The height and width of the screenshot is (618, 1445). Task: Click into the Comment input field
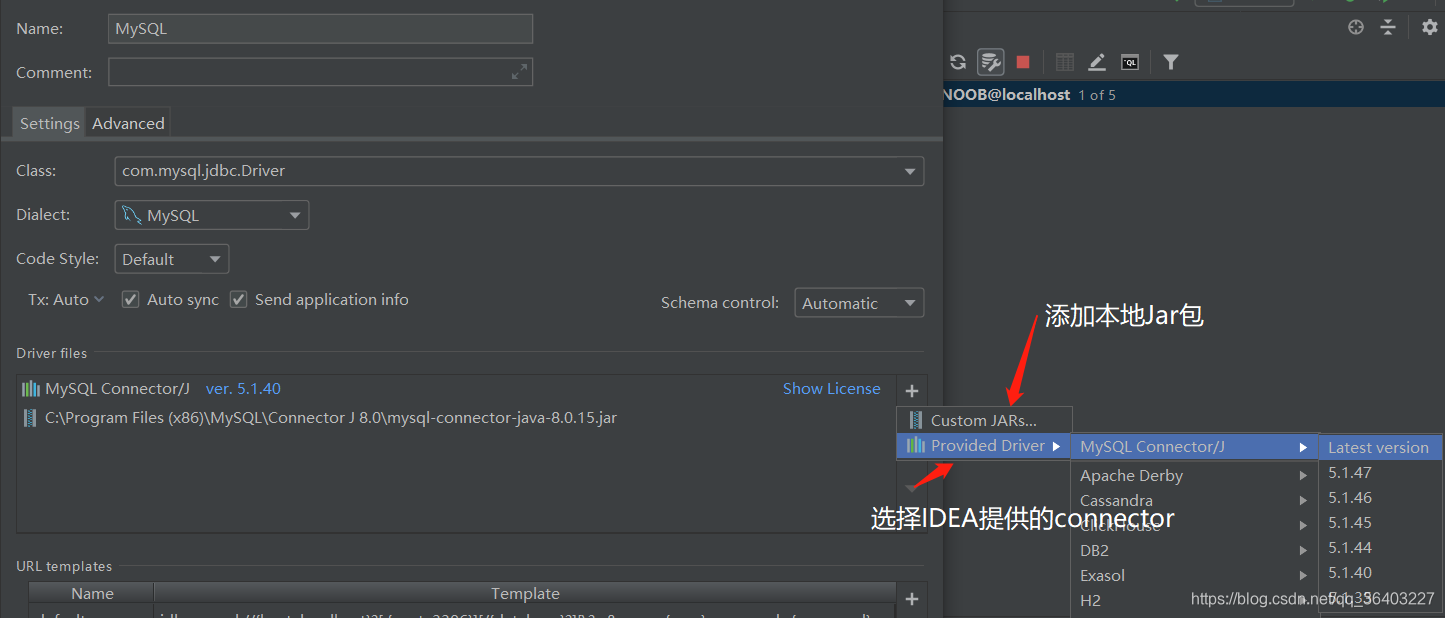click(320, 72)
